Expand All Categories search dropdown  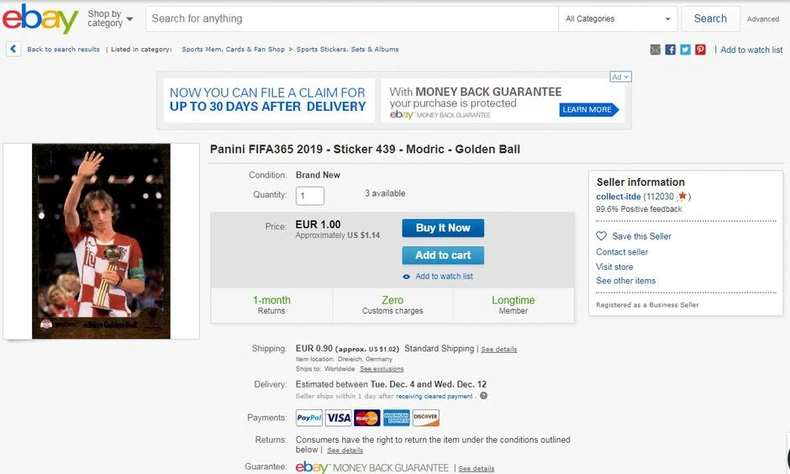(617, 18)
